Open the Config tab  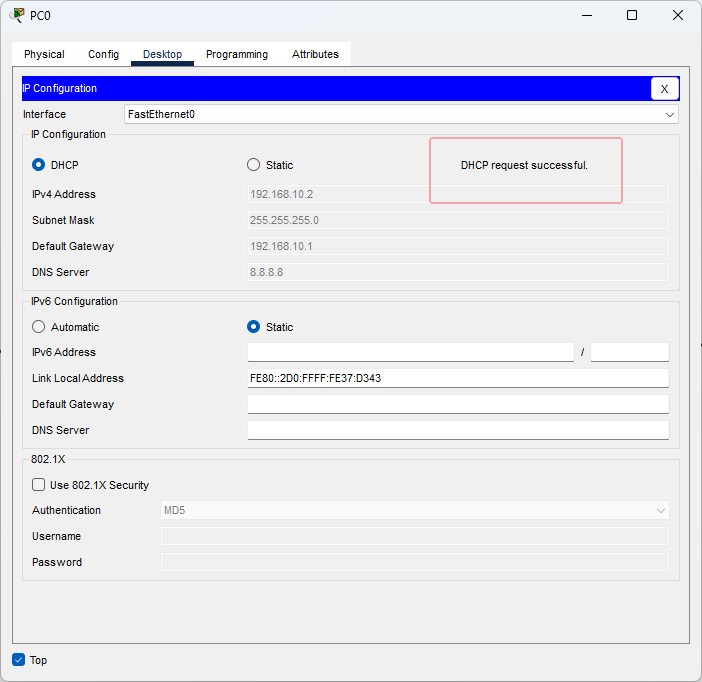tap(103, 54)
